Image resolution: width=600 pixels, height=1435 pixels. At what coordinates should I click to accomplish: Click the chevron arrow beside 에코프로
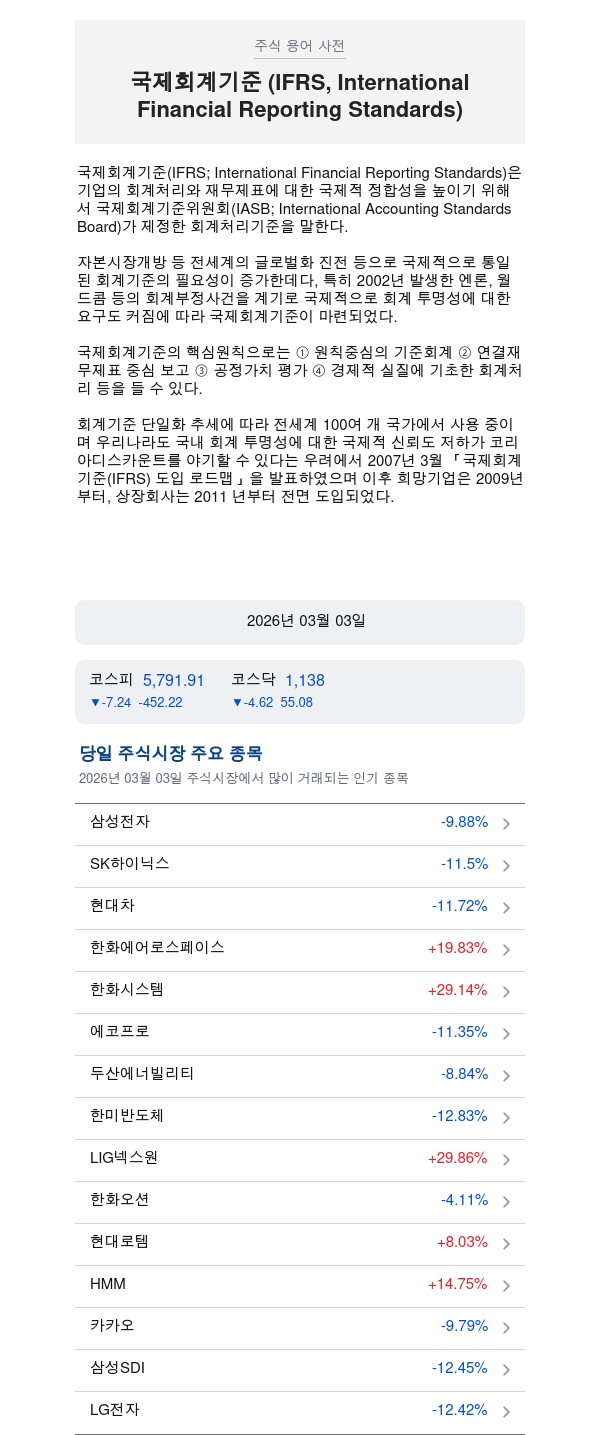(506, 1034)
